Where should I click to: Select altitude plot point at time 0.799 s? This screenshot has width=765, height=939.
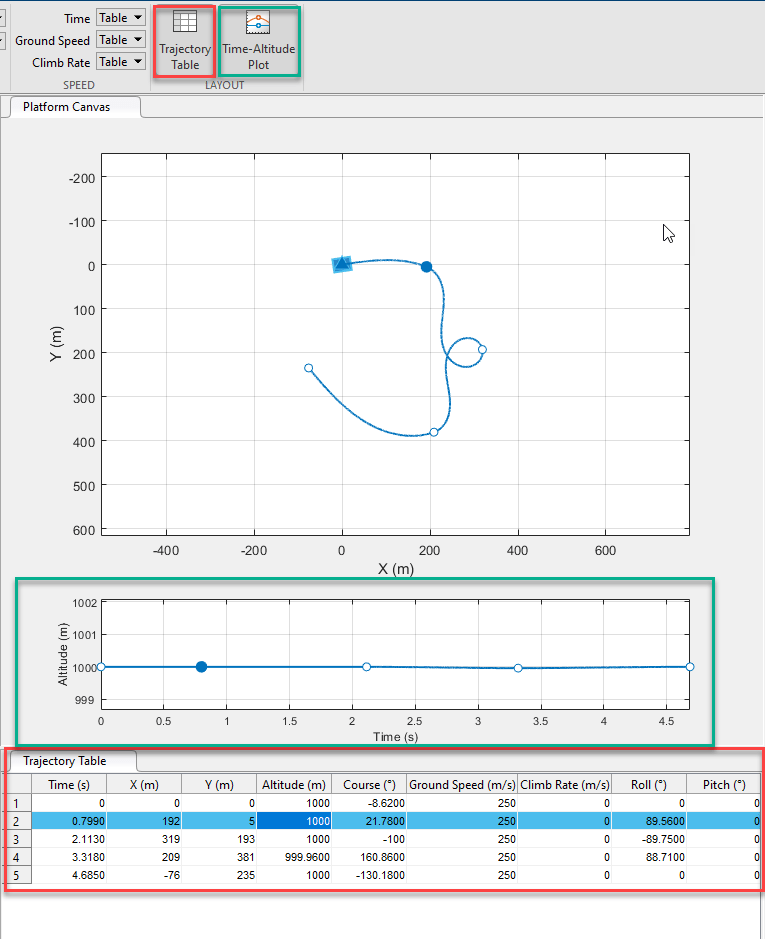click(201, 667)
